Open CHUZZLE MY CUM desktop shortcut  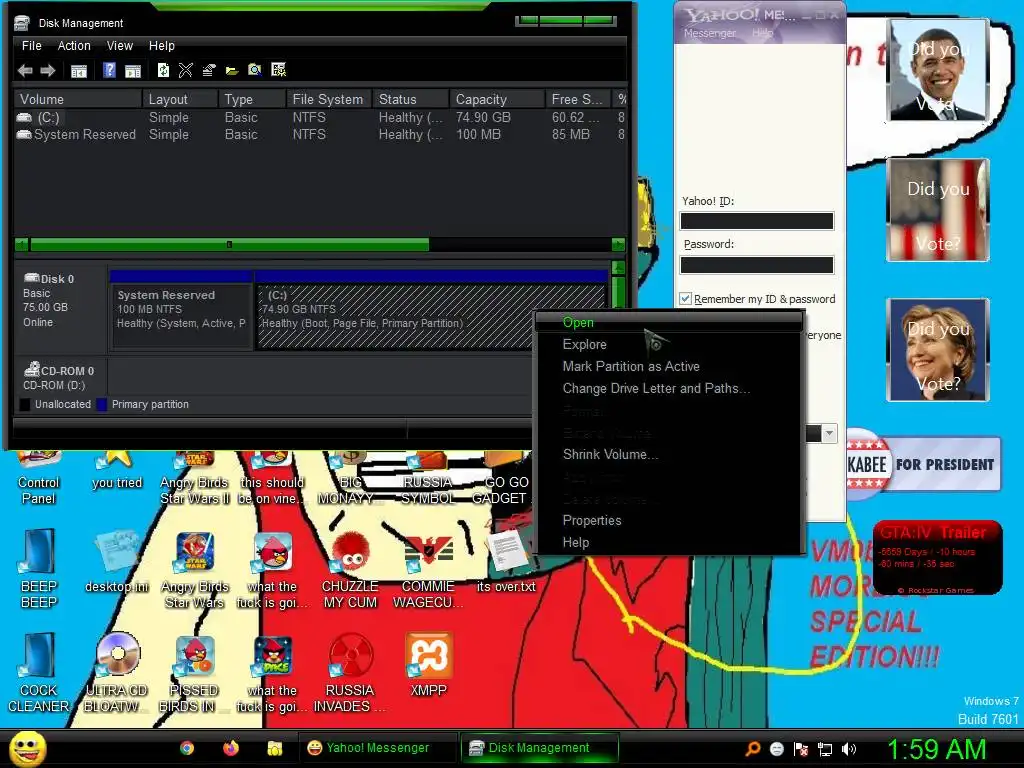pyautogui.click(x=350, y=569)
